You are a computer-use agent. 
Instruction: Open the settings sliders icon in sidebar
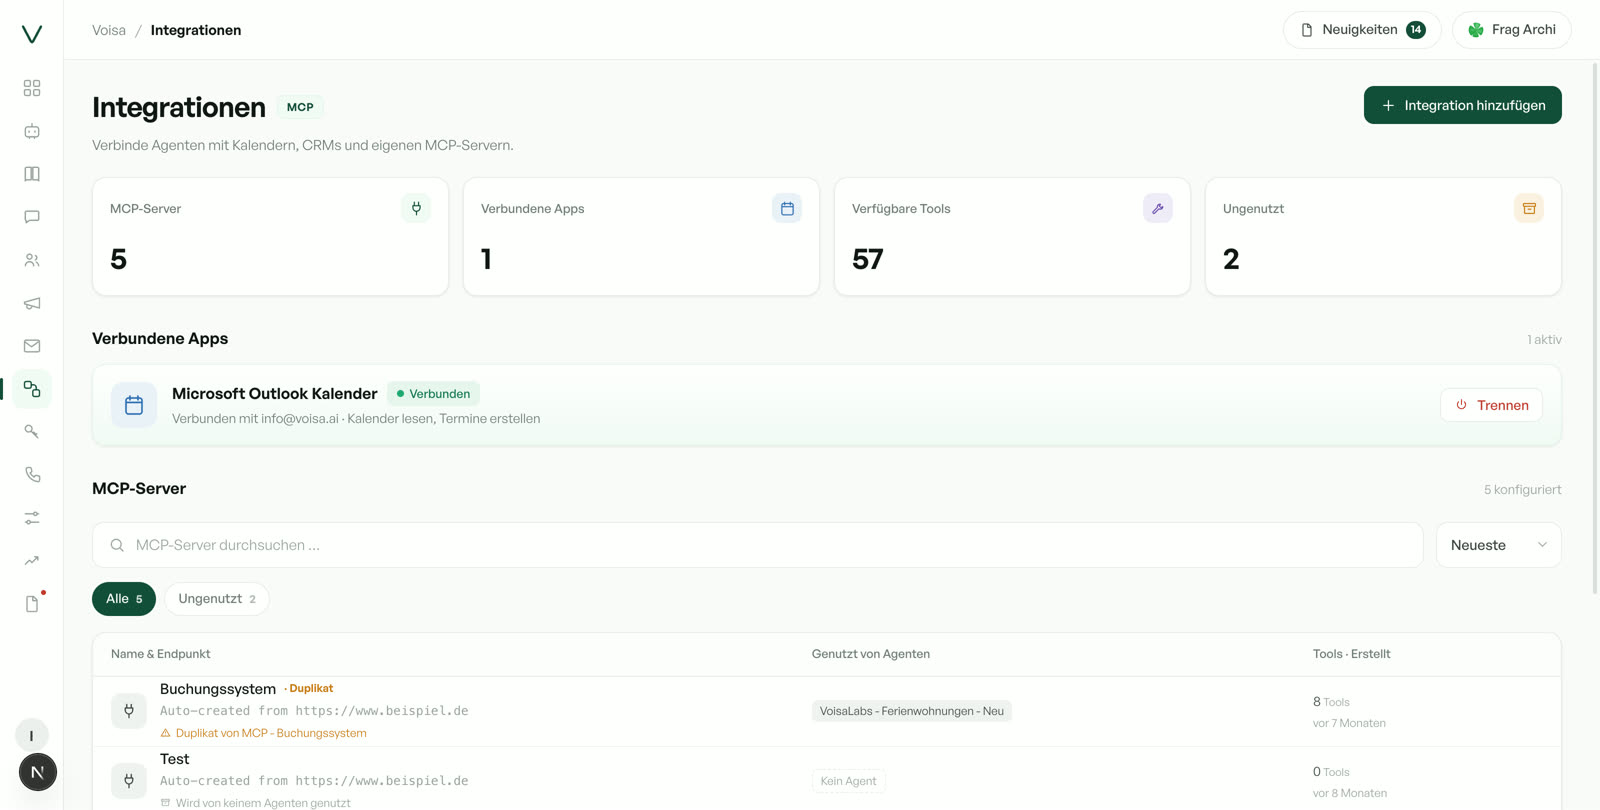point(32,518)
